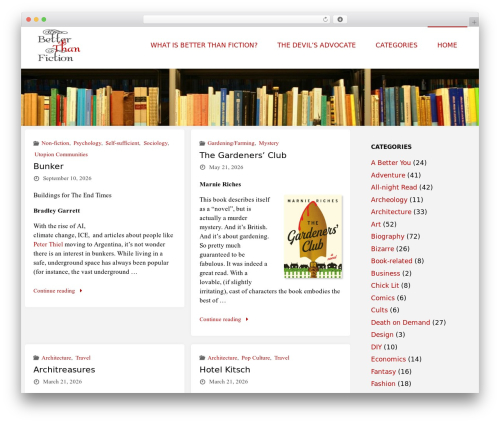Image resolution: width=500 pixels, height=423 pixels.
Task: Click the Non-fiction tag on Bunker
Action: pos(55,143)
